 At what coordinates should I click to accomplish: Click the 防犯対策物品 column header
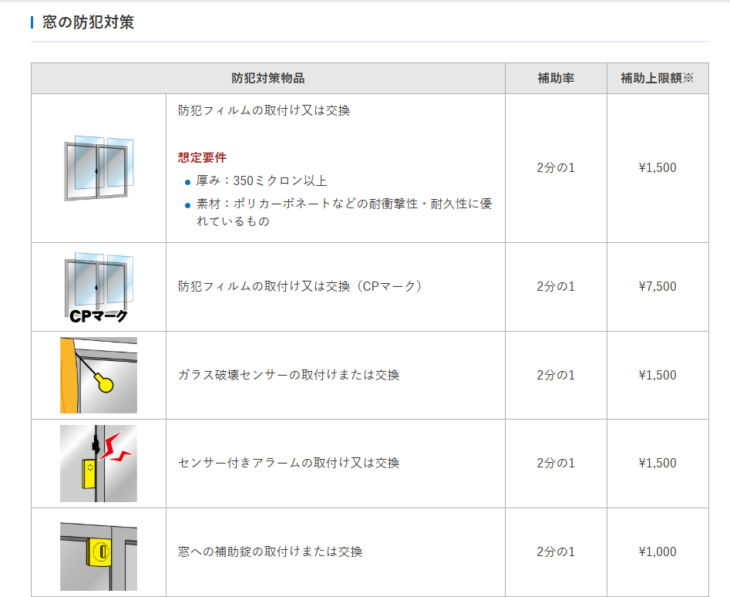point(268,78)
